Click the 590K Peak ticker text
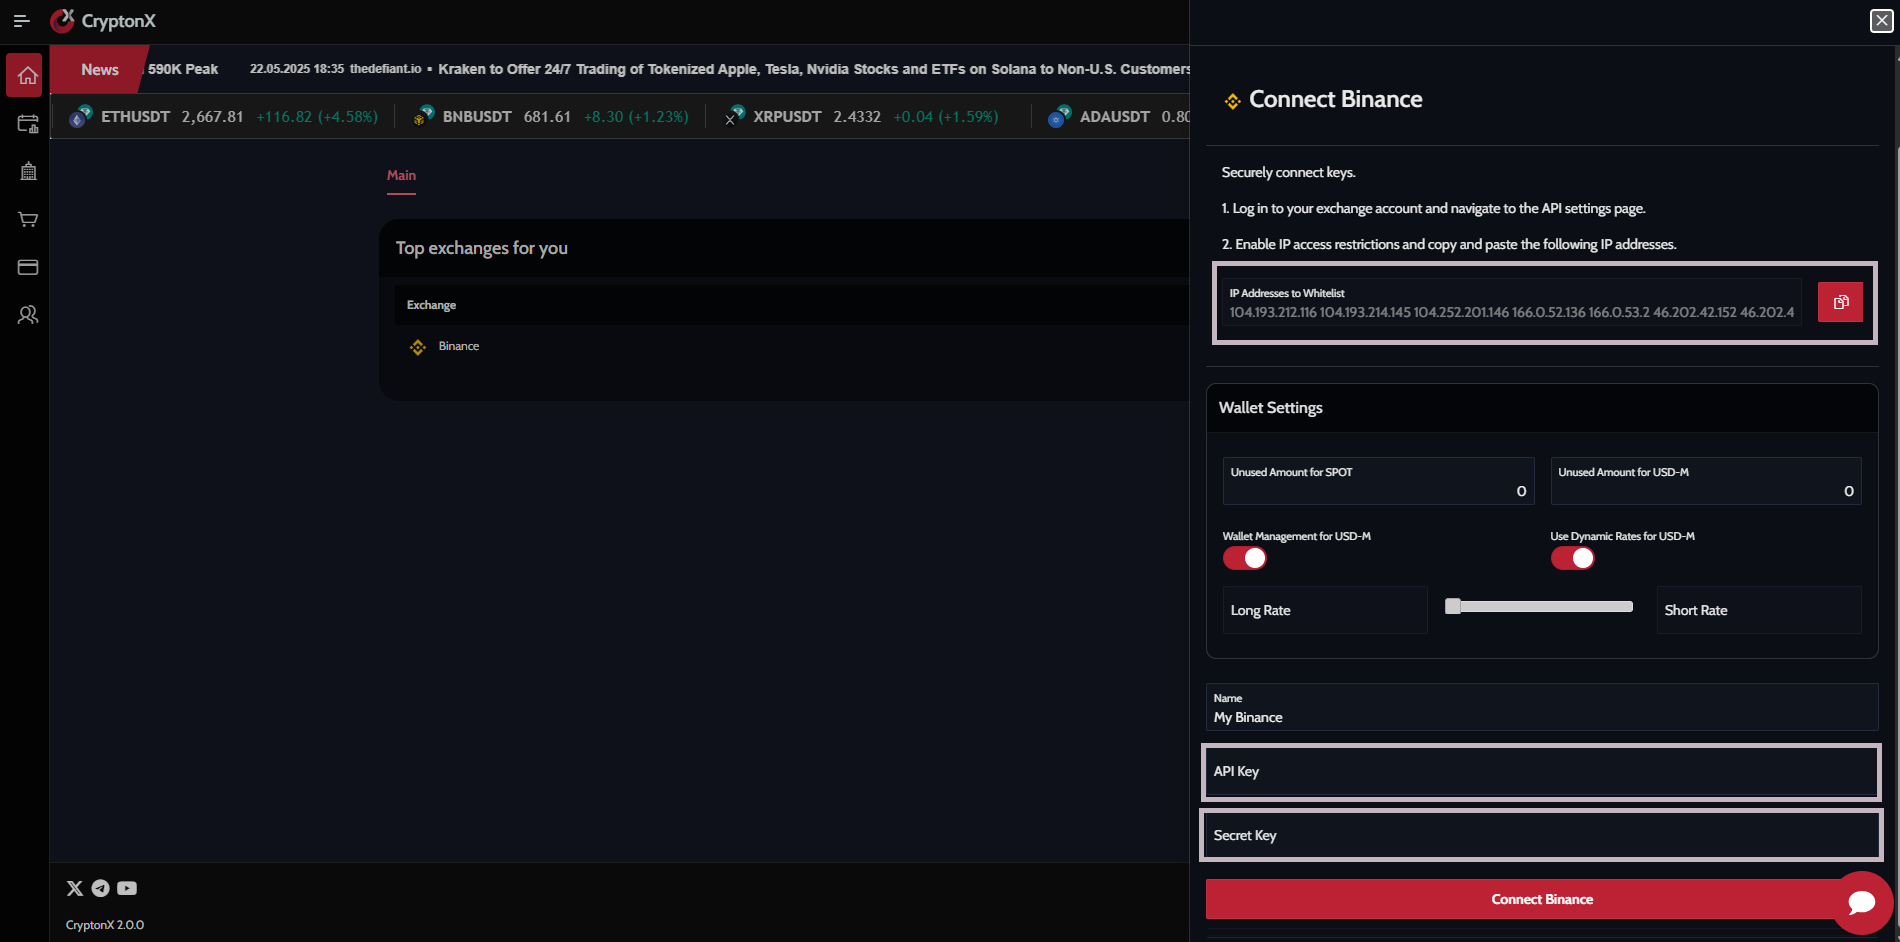The image size is (1900, 942). pyautogui.click(x=183, y=69)
